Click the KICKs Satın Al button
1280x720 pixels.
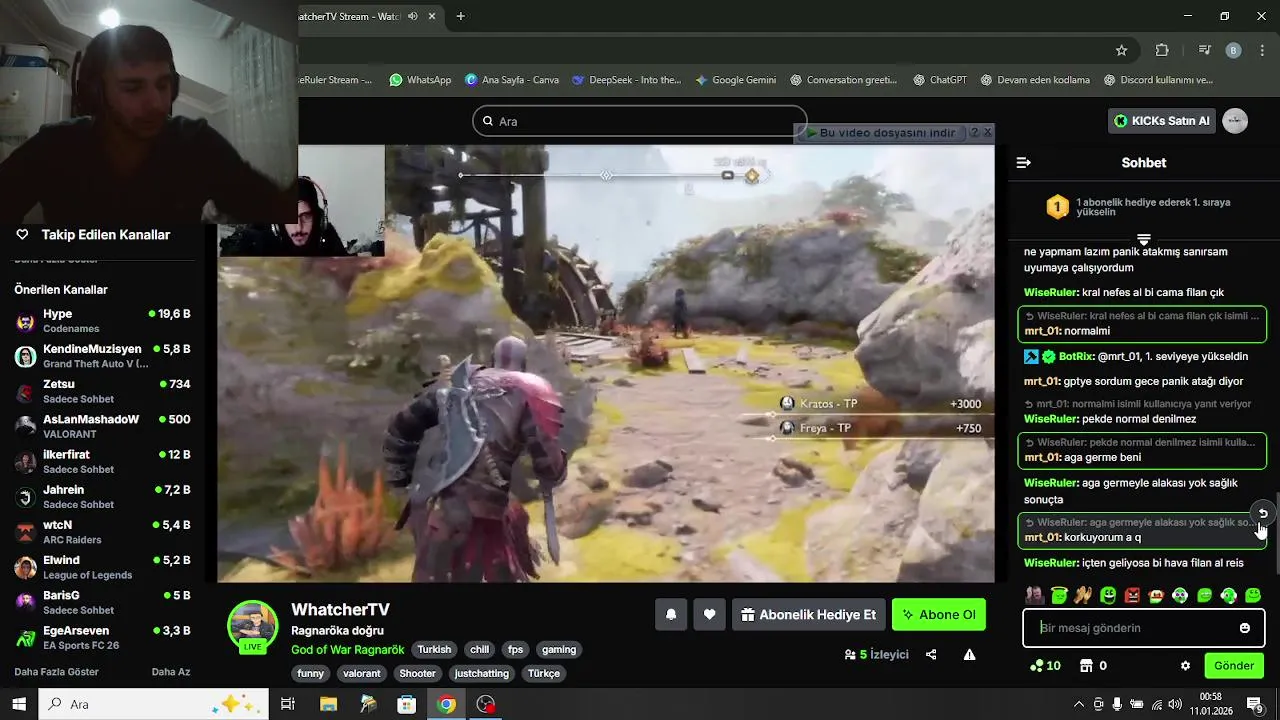point(1162,121)
